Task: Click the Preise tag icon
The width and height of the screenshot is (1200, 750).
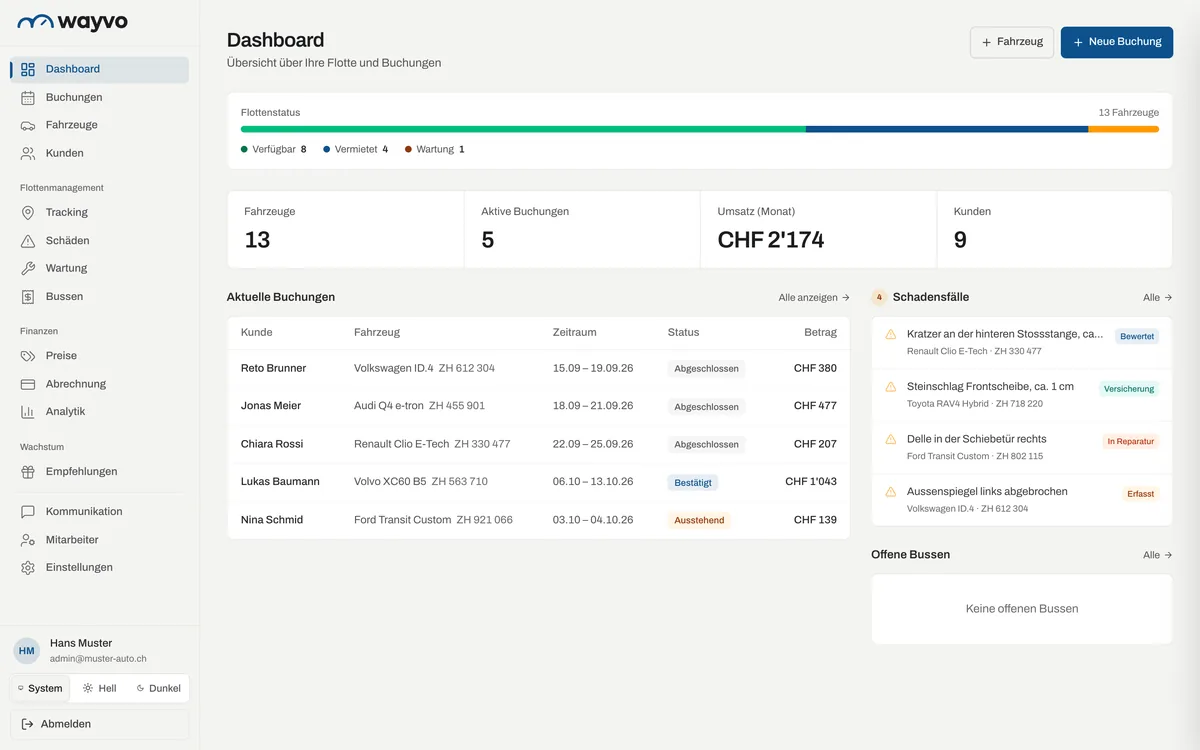Action: [x=28, y=356]
